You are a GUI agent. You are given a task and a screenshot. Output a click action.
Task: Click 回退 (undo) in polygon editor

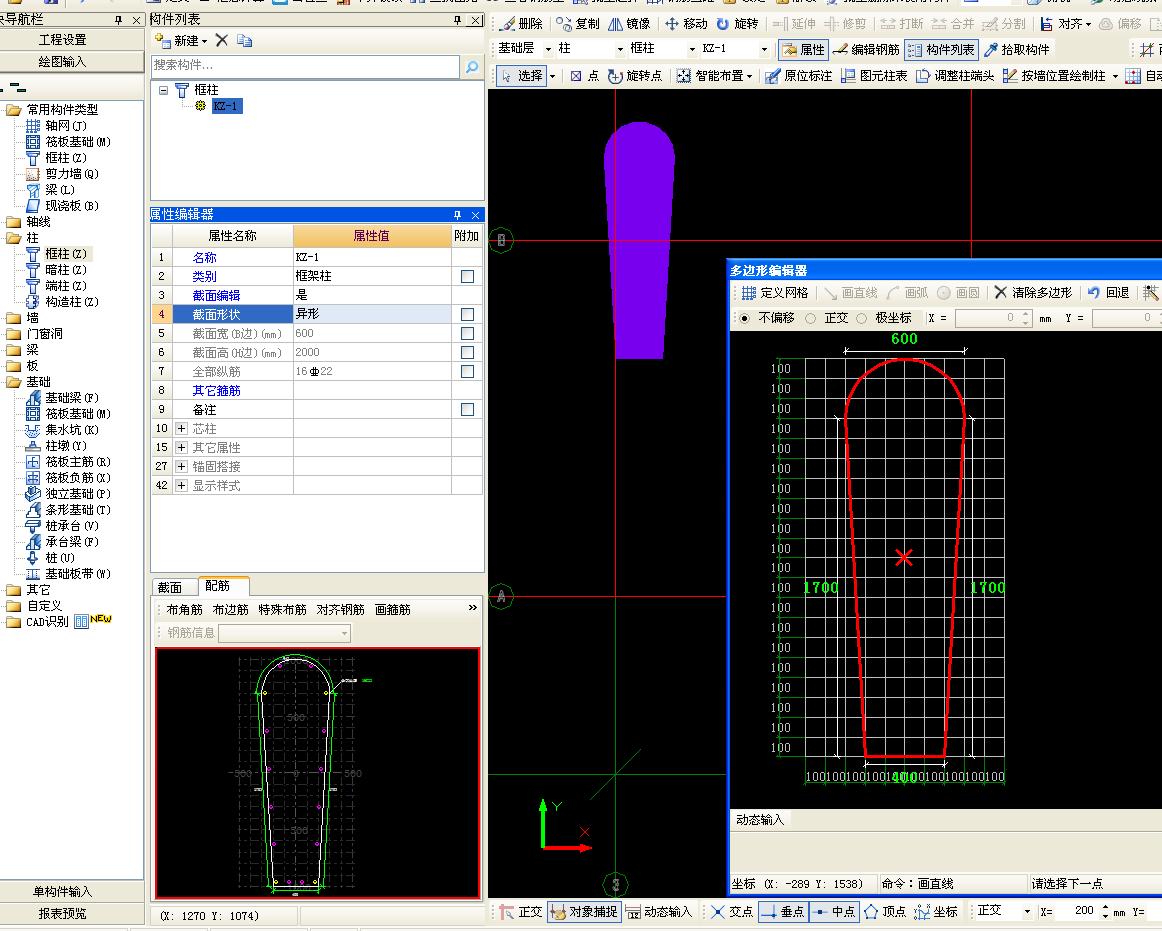(1109, 293)
